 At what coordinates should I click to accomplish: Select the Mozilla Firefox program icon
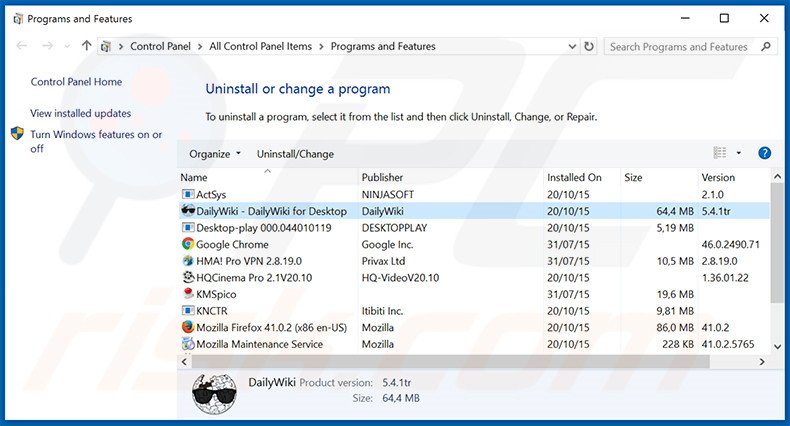coord(188,327)
